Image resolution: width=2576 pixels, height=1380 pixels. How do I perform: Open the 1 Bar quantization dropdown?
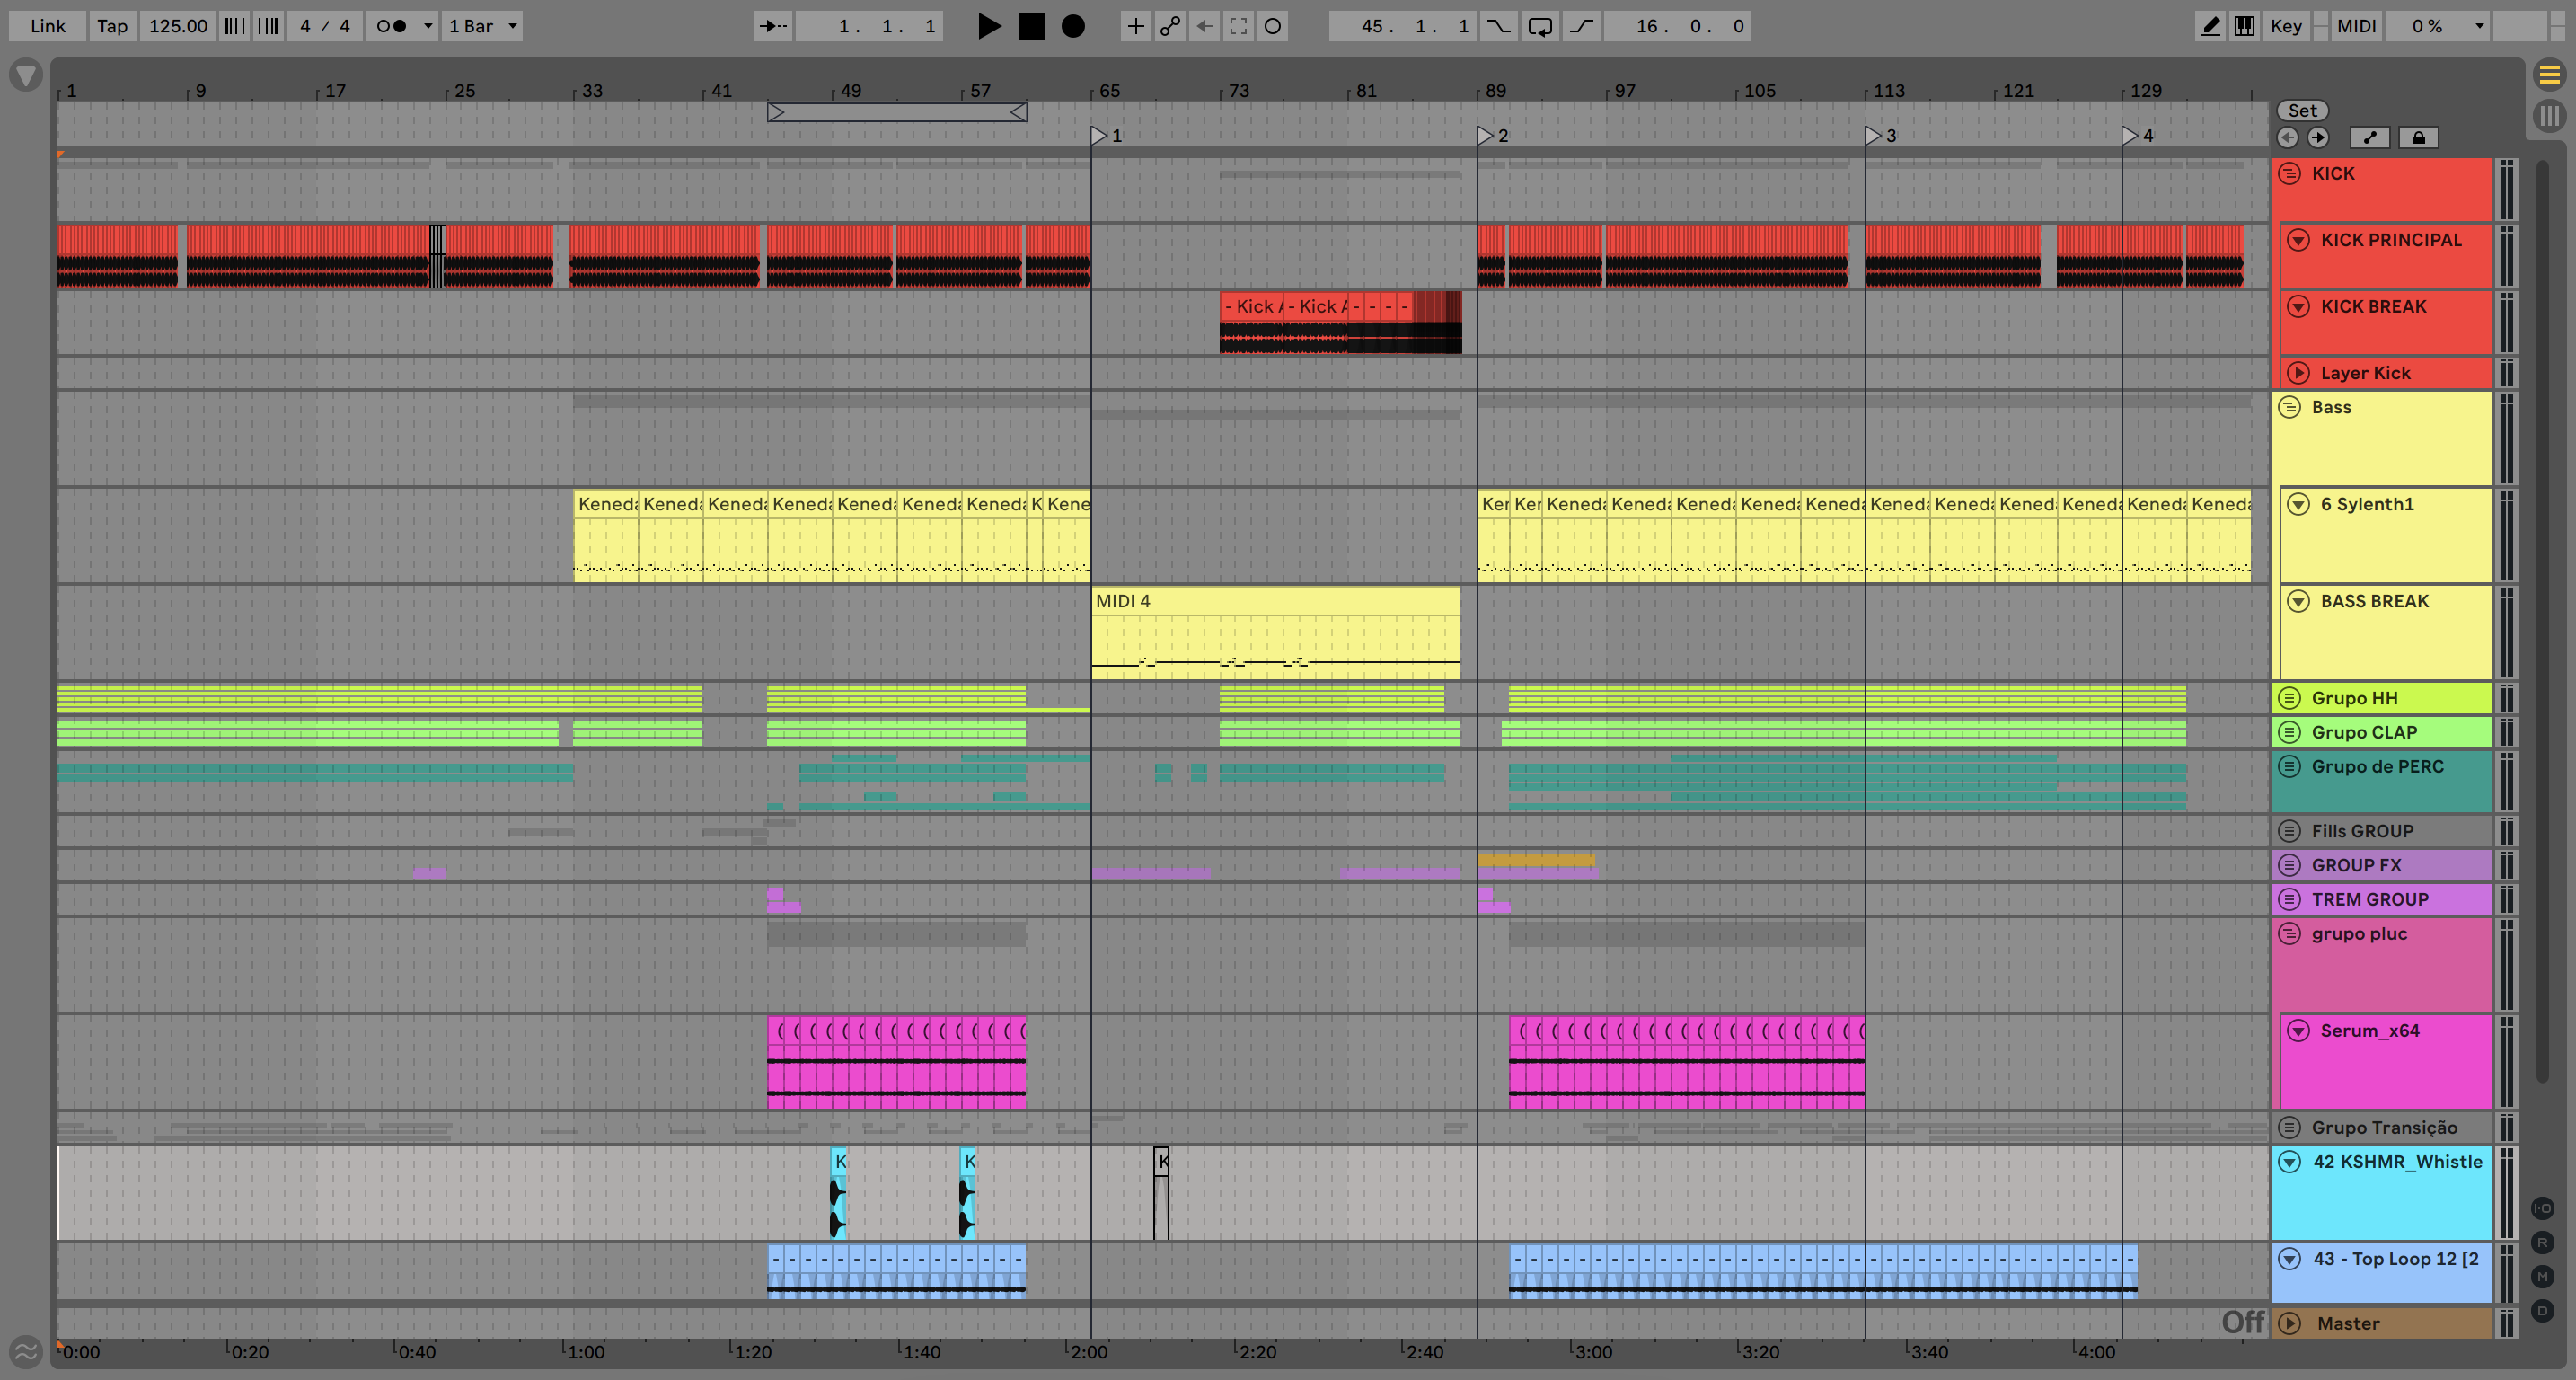483,26
